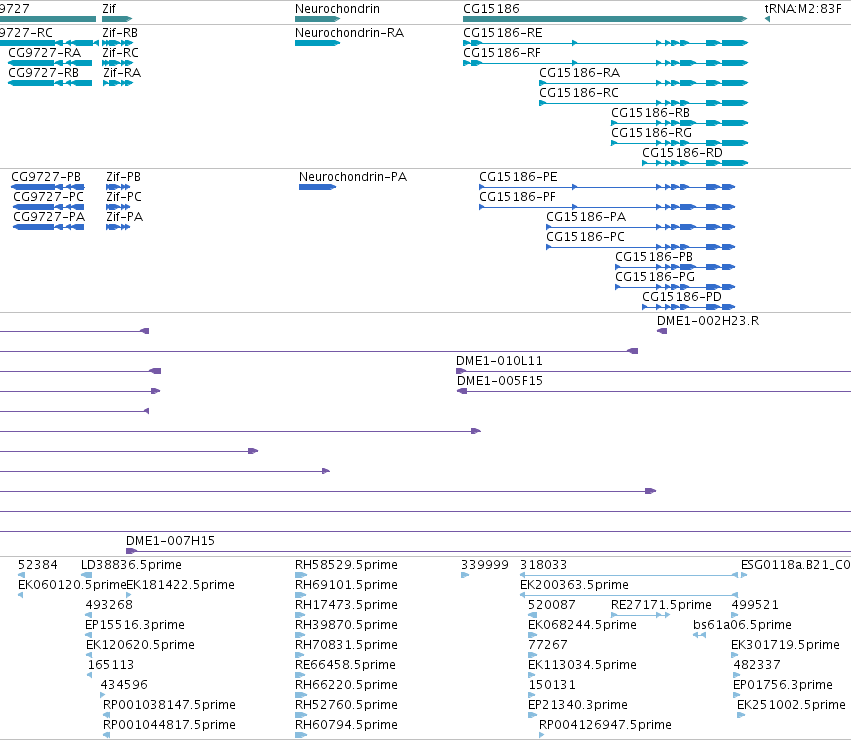Select the CG15186-RF transcript
Screen dimensions: 851x740
coord(605,63)
